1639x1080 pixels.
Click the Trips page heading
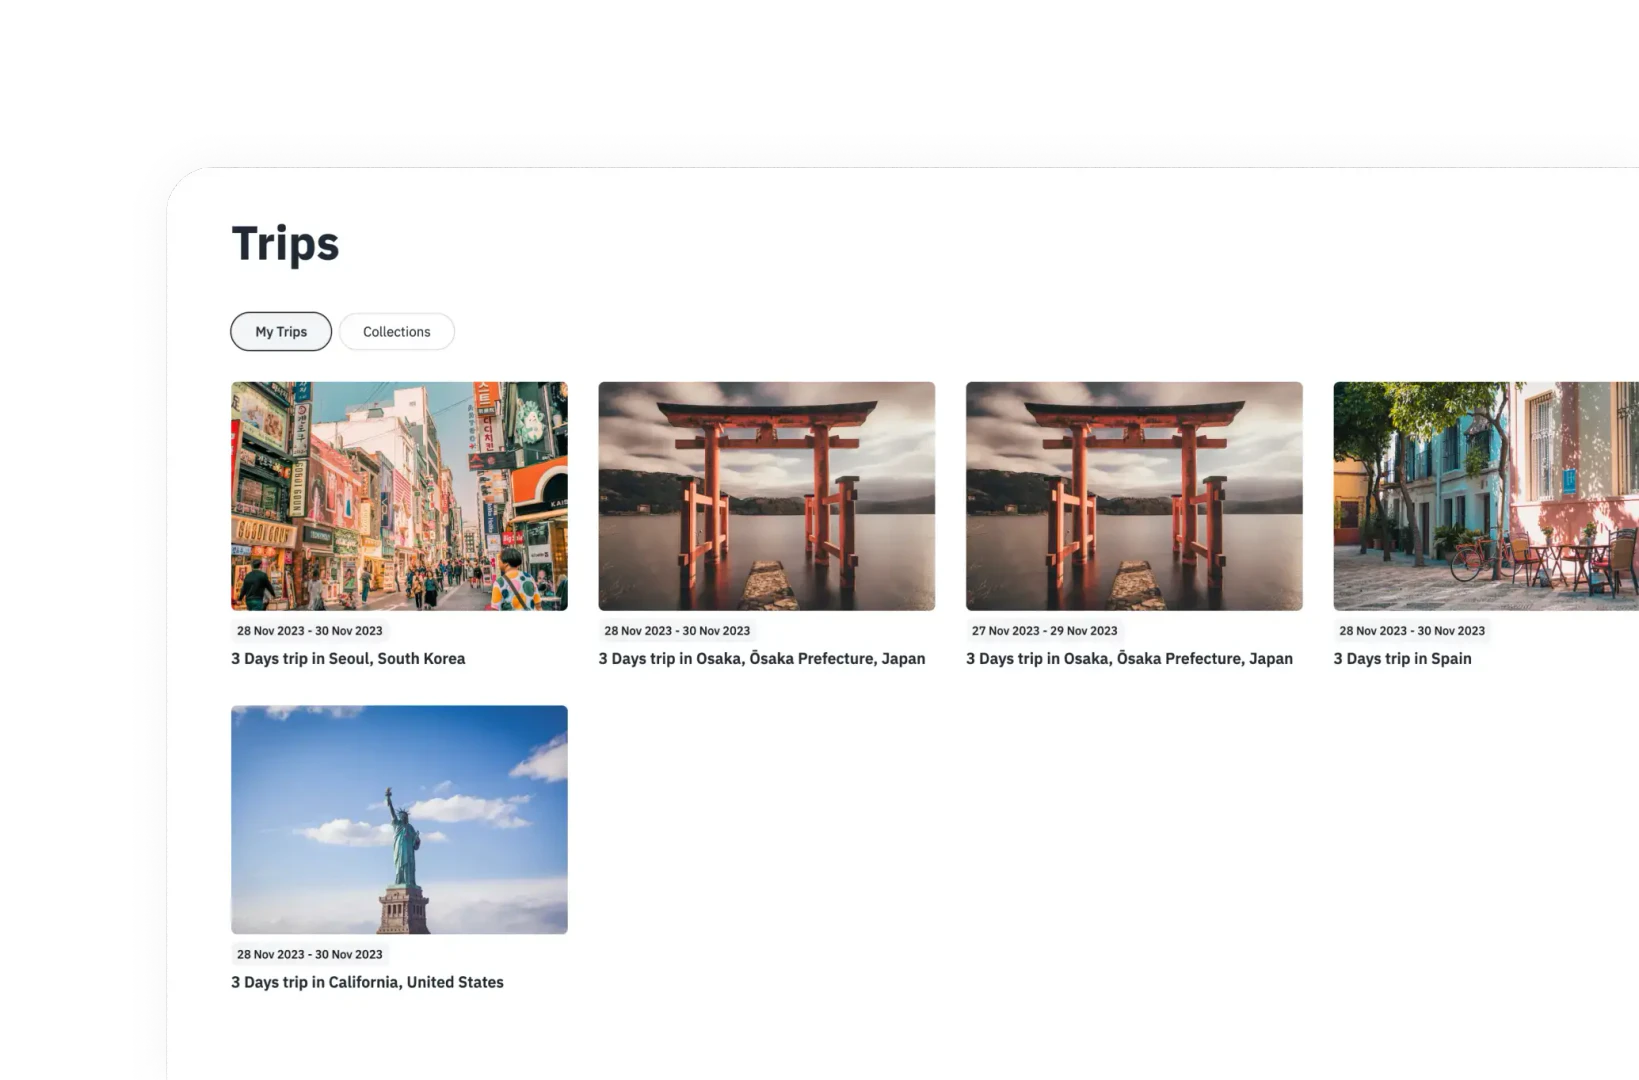(285, 240)
